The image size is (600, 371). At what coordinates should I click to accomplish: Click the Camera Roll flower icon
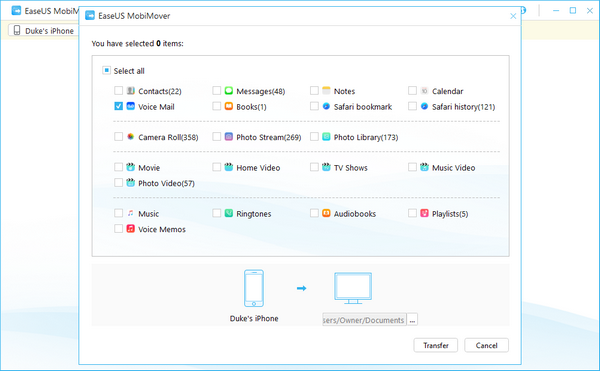point(130,137)
